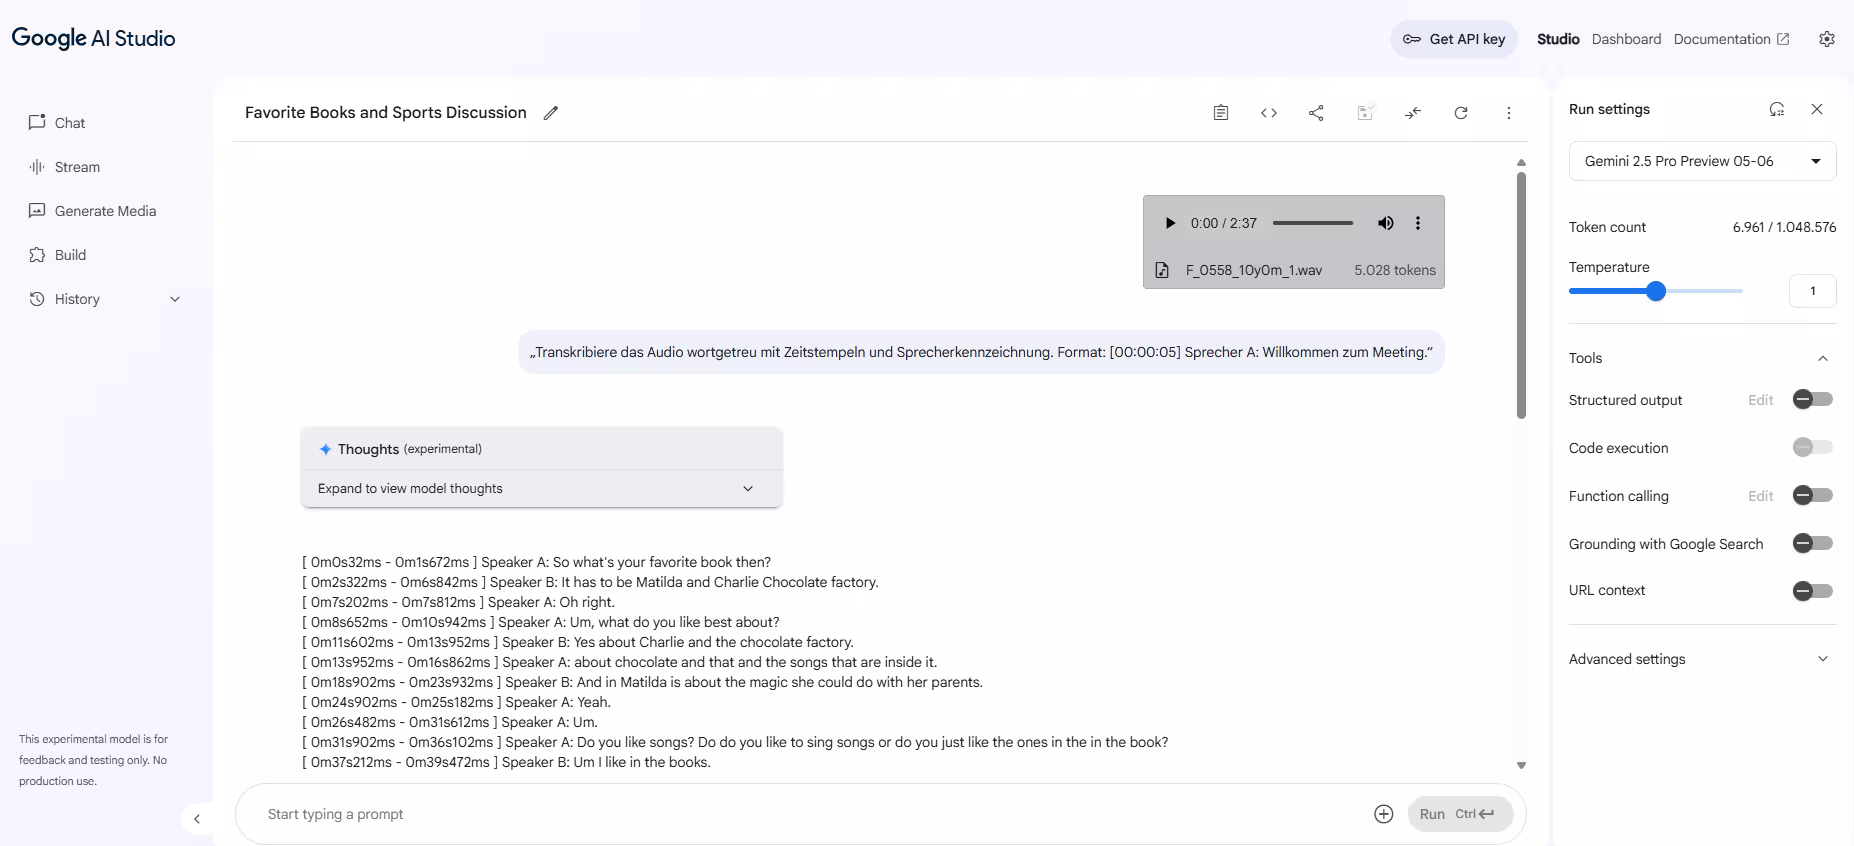Open Generate Media in sidebar
Viewport: 1854px width, 846px height.
coord(93,211)
